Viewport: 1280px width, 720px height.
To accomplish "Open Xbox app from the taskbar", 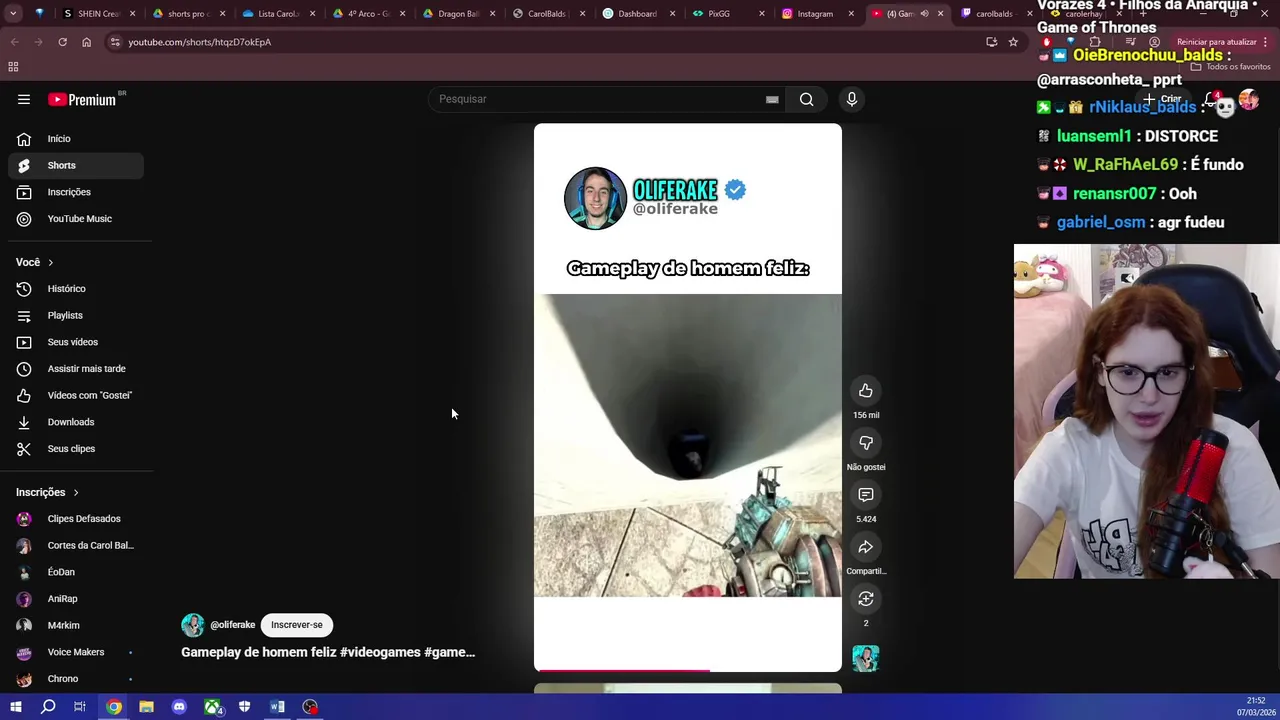I will (x=212, y=707).
